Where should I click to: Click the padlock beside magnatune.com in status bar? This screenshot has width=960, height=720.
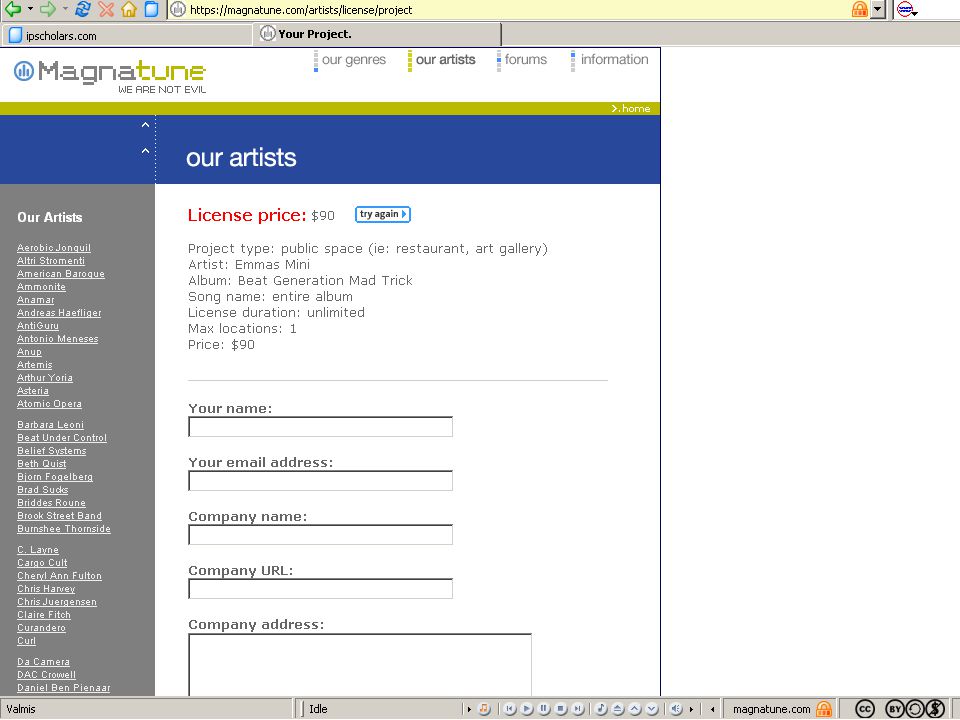click(824, 709)
